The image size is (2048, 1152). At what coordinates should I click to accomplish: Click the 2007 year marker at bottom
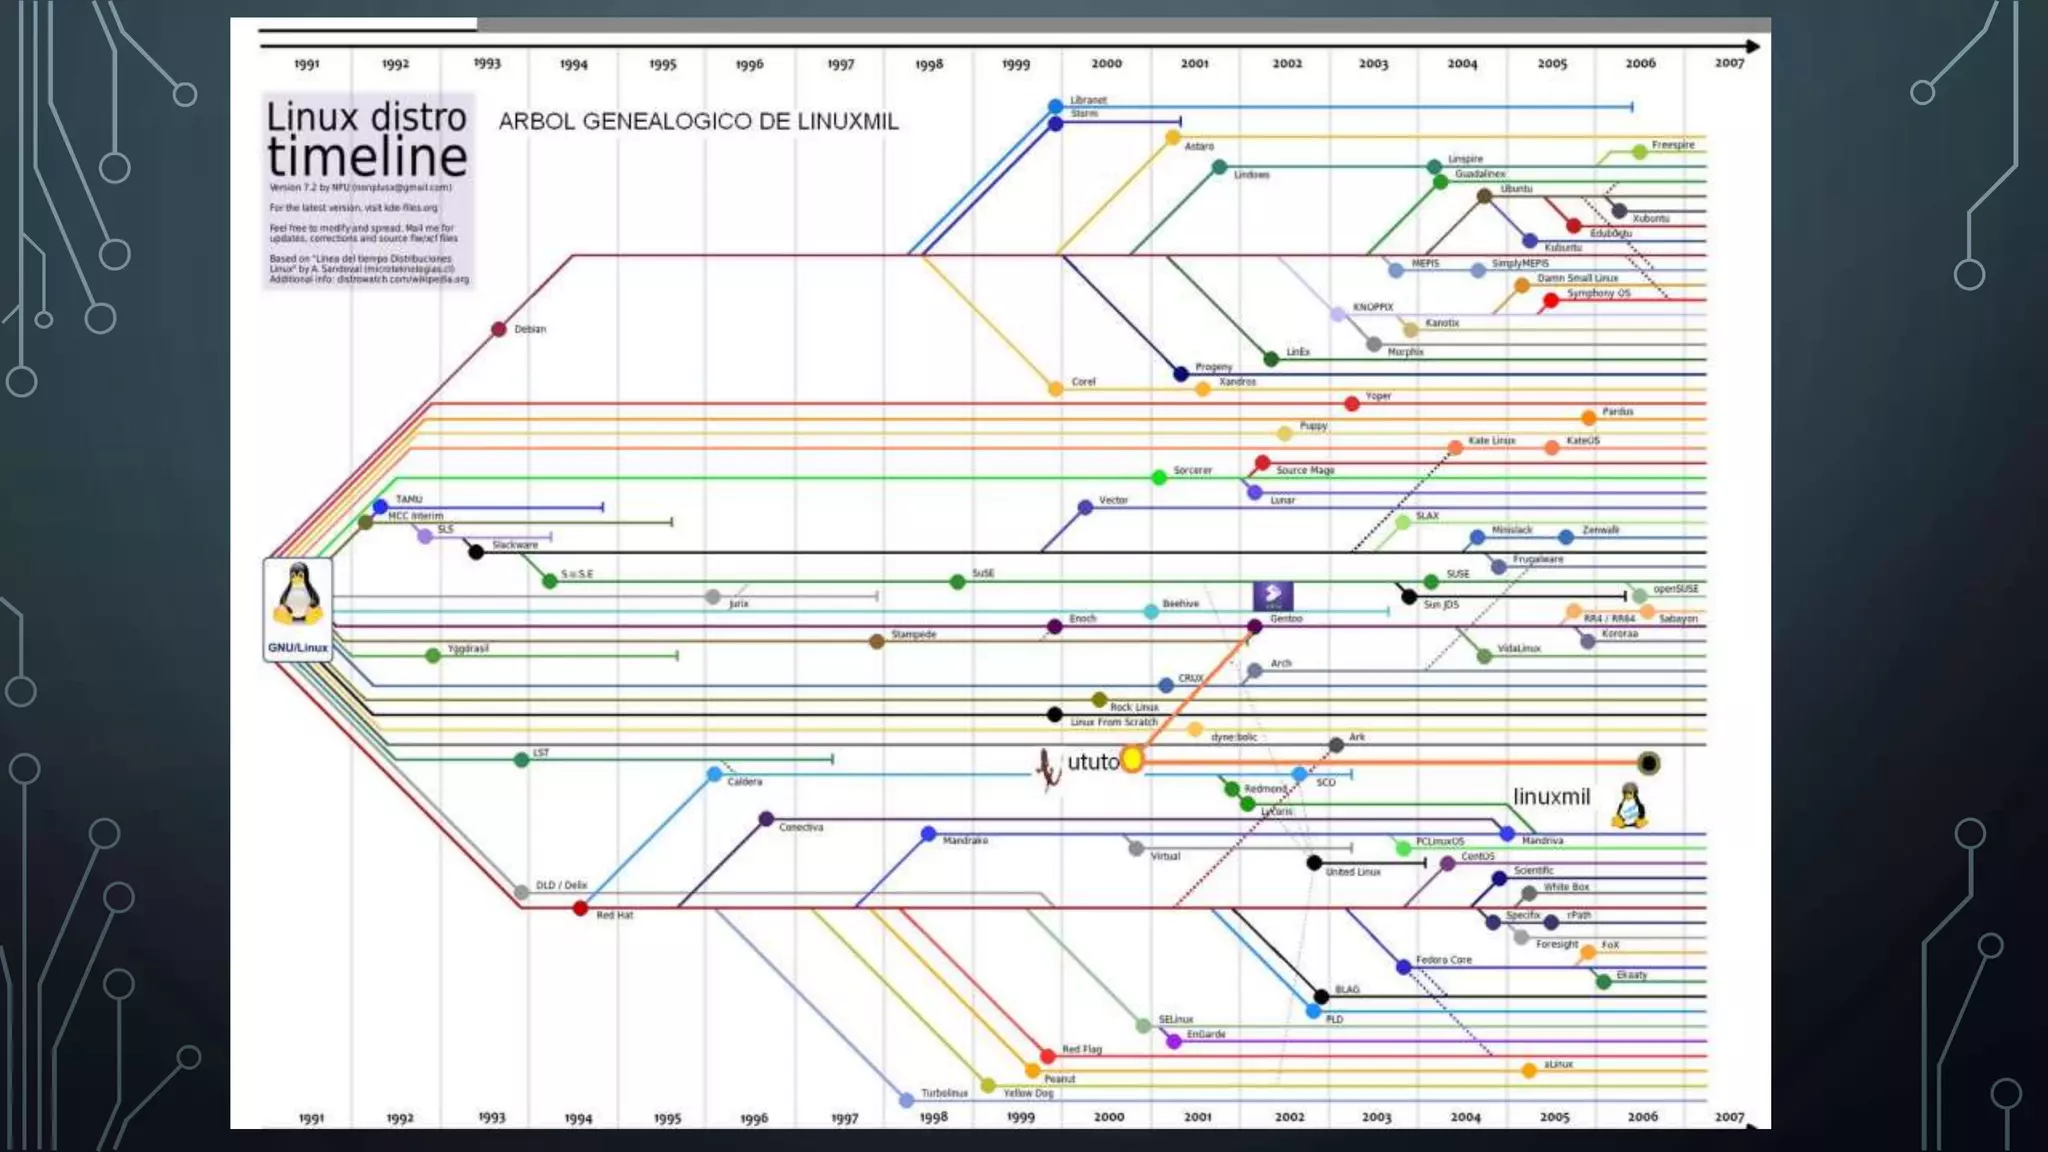point(1729,1116)
